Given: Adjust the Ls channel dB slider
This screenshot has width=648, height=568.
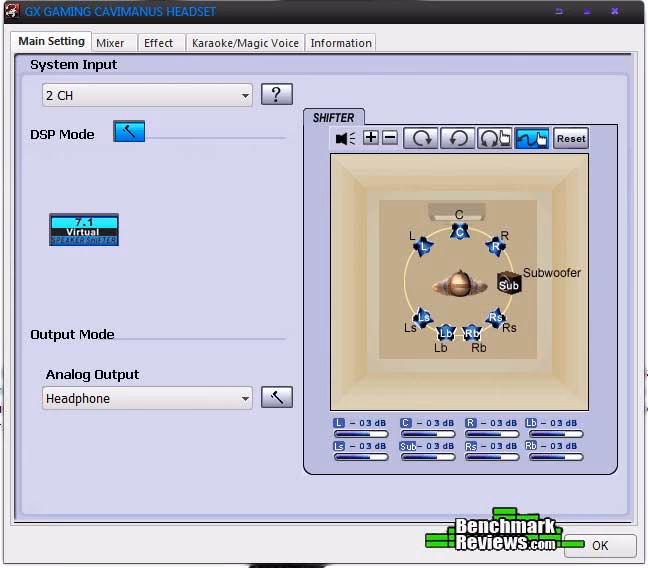Looking at the screenshot, I should pyautogui.click(x=361, y=457).
